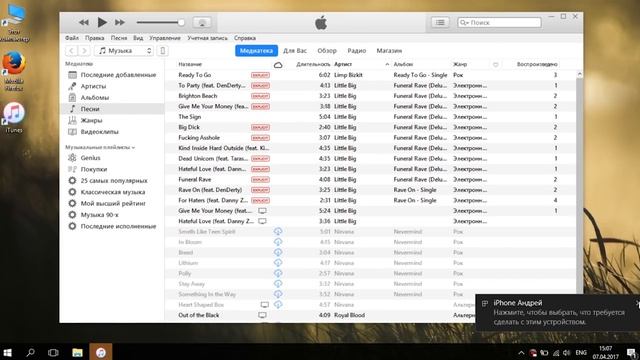
Task: Start playback with the Play button
Action: 102,22
